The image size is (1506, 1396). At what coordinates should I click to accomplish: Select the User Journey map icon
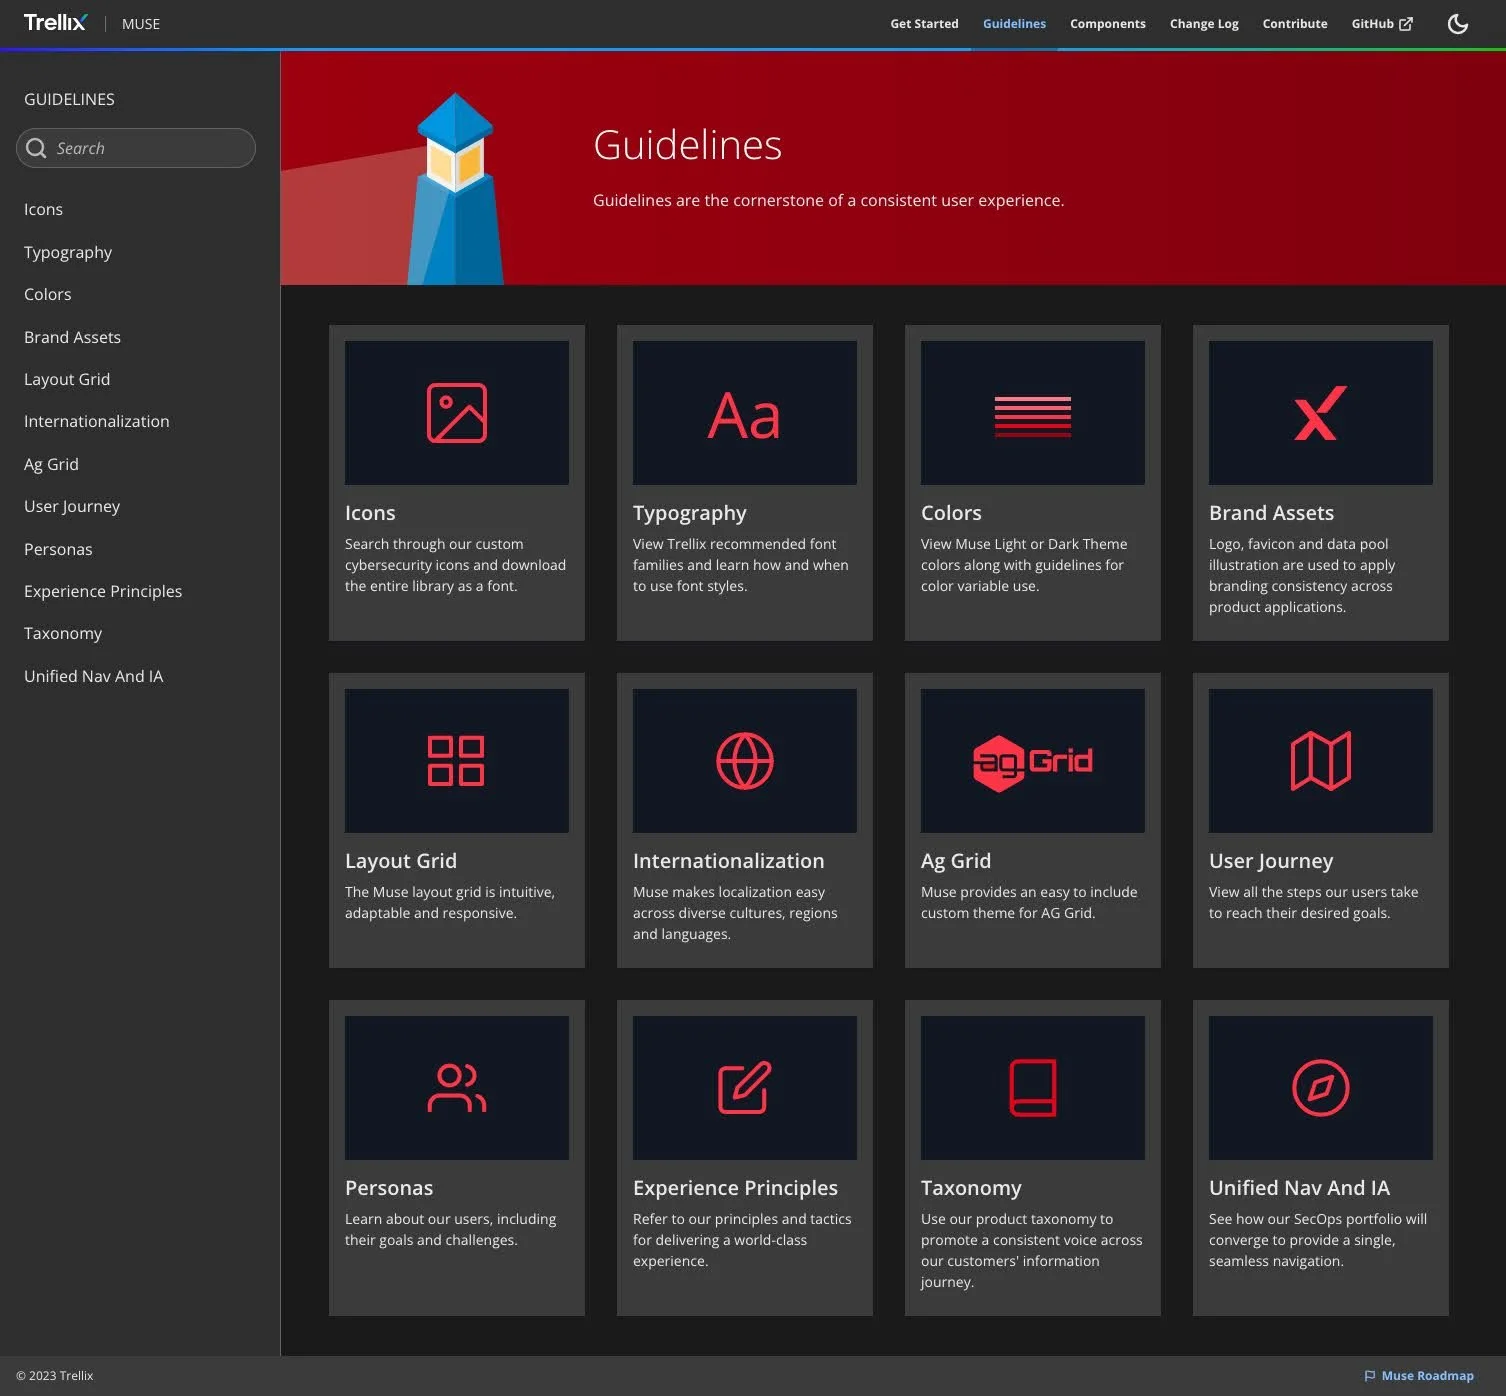pos(1321,761)
